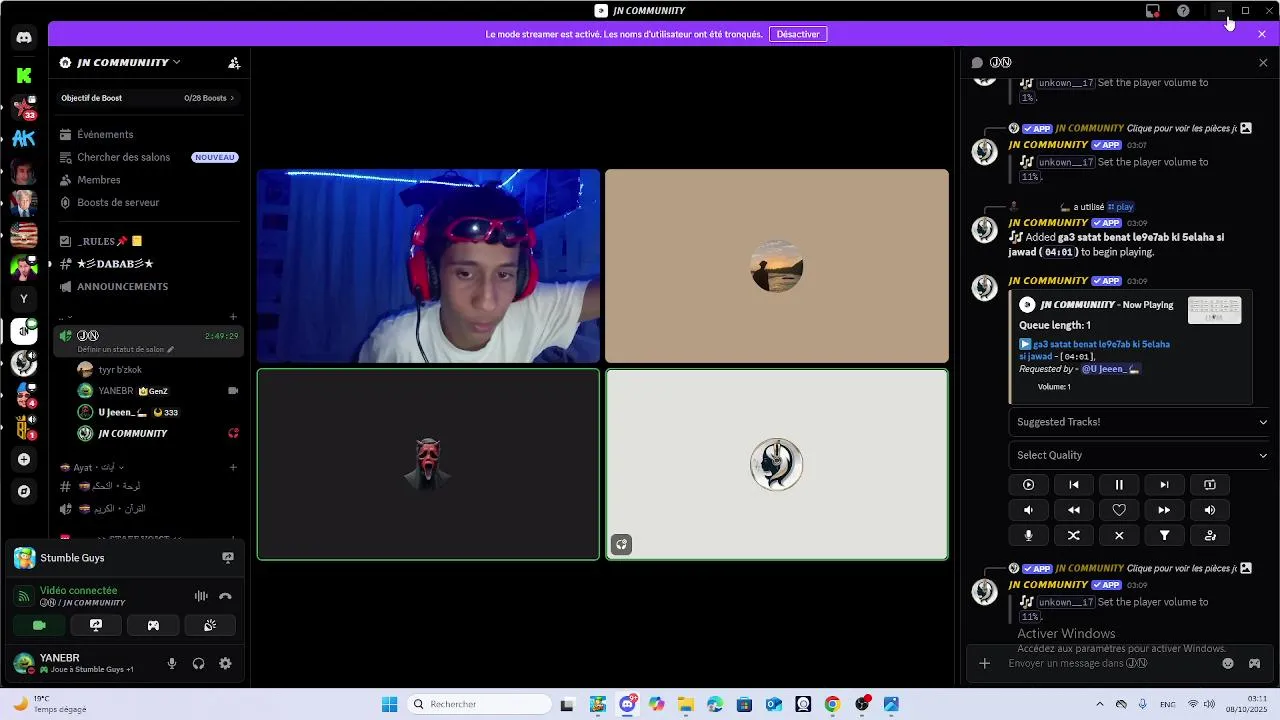Open the soundboard button in voice panel
Image resolution: width=1280 pixels, height=720 pixels.
(x=210, y=625)
